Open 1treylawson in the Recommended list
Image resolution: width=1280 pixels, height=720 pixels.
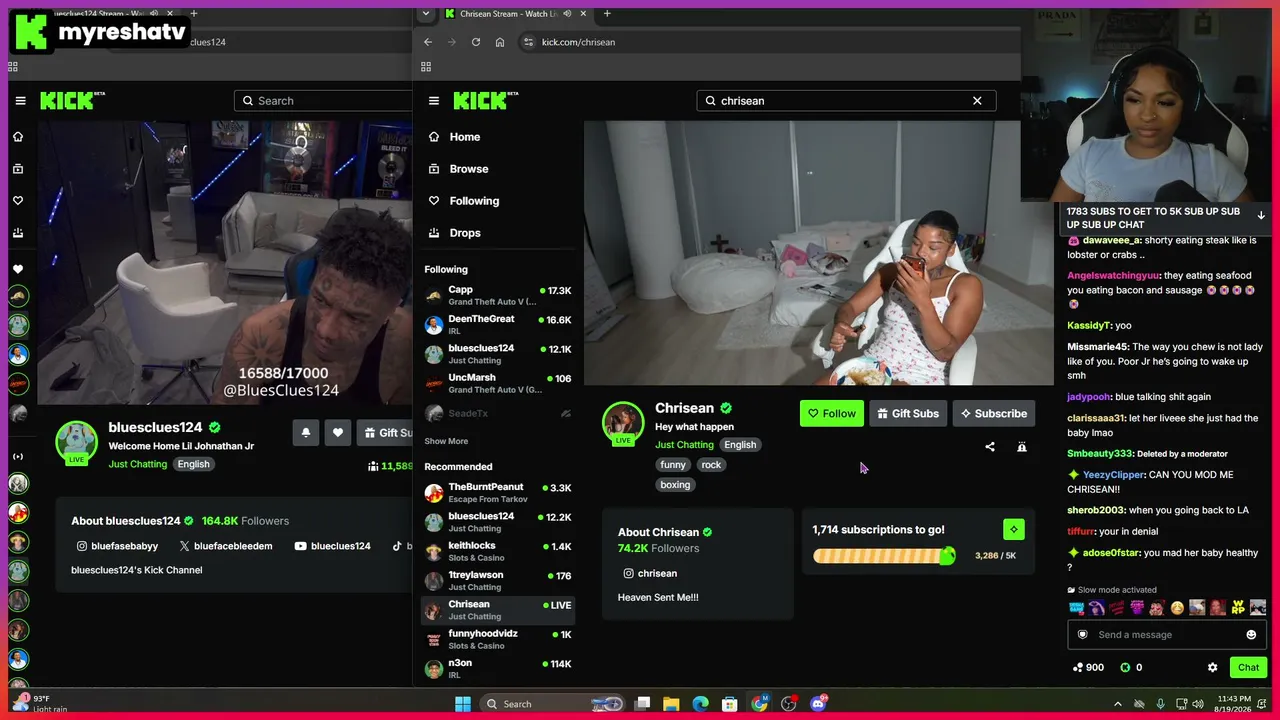coord(498,581)
